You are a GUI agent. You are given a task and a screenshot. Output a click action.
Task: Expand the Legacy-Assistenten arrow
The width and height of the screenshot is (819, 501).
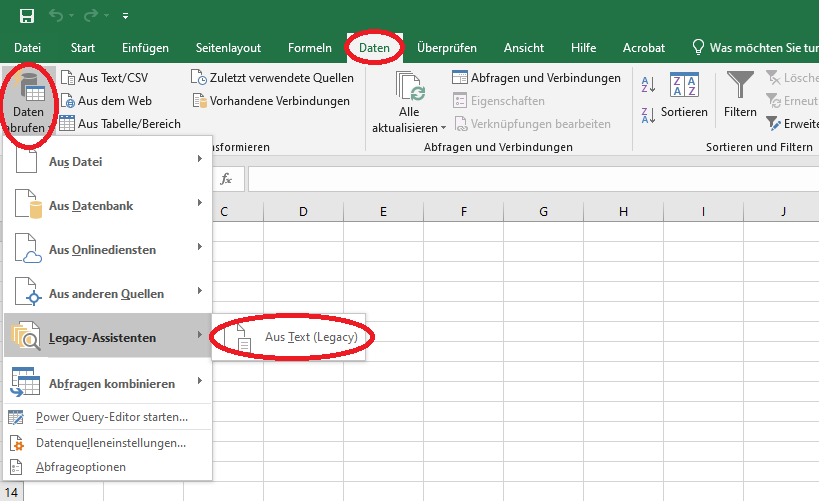pos(200,334)
